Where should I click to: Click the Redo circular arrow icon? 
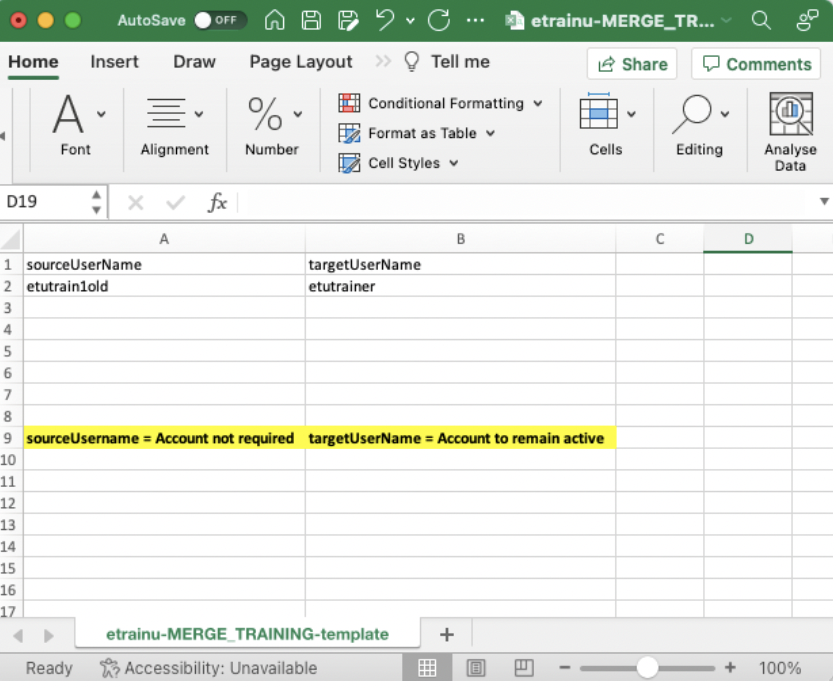tap(439, 21)
